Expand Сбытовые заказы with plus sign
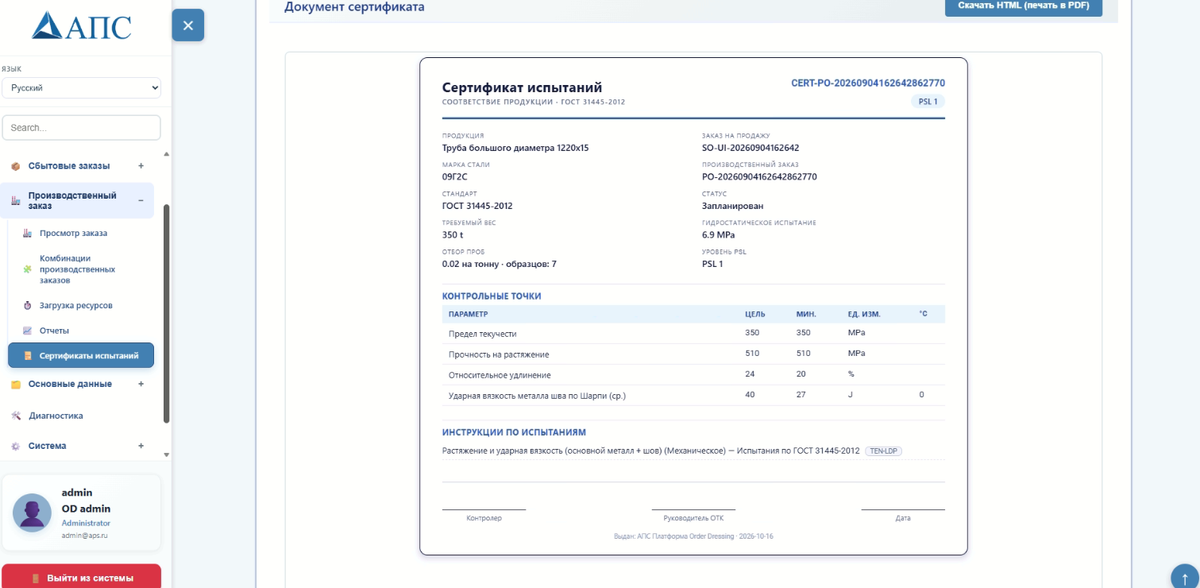The height and width of the screenshot is (588, 1200). coord(141,166)
